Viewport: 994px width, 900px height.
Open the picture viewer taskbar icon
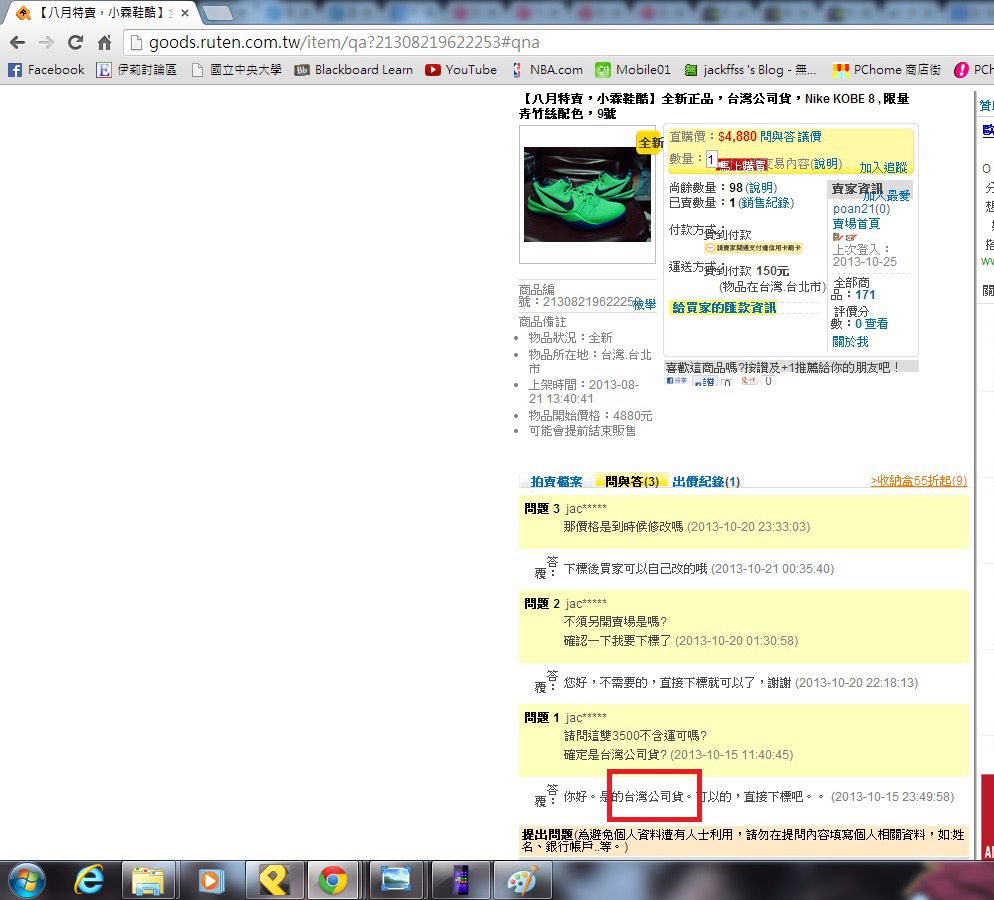[x=396, y=881]
